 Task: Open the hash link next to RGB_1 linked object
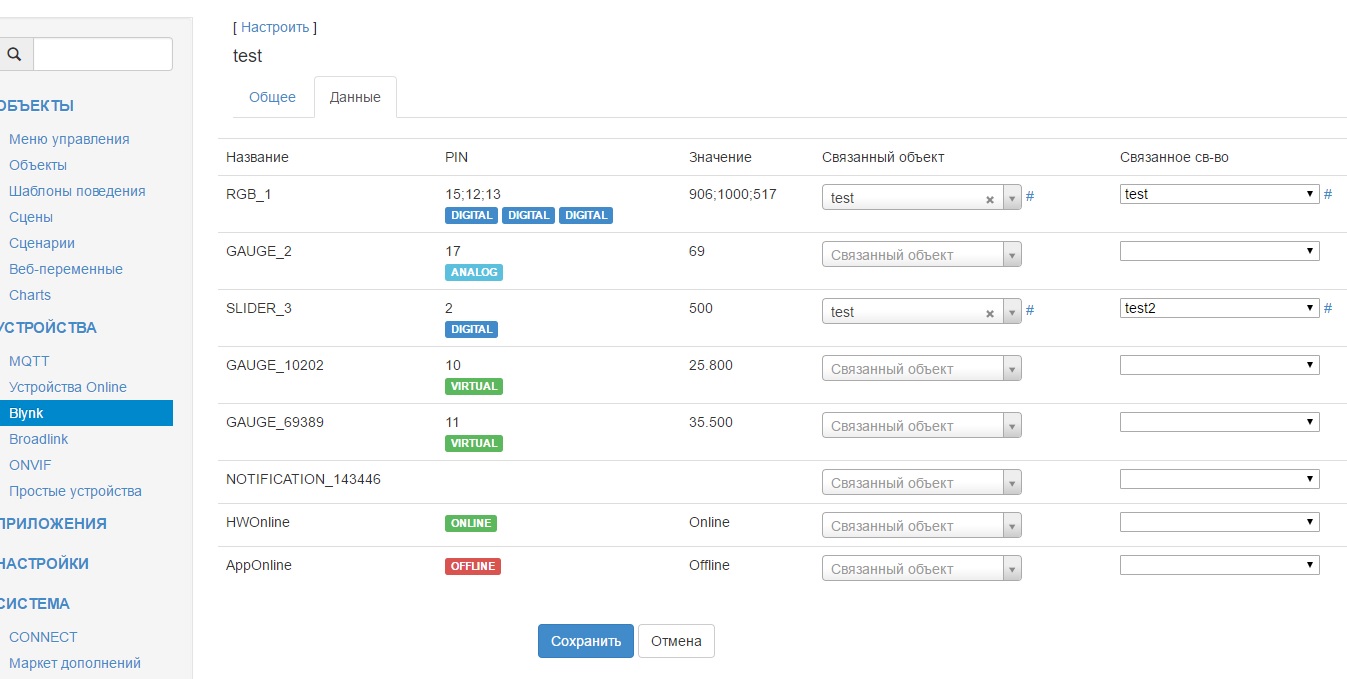1030,196
